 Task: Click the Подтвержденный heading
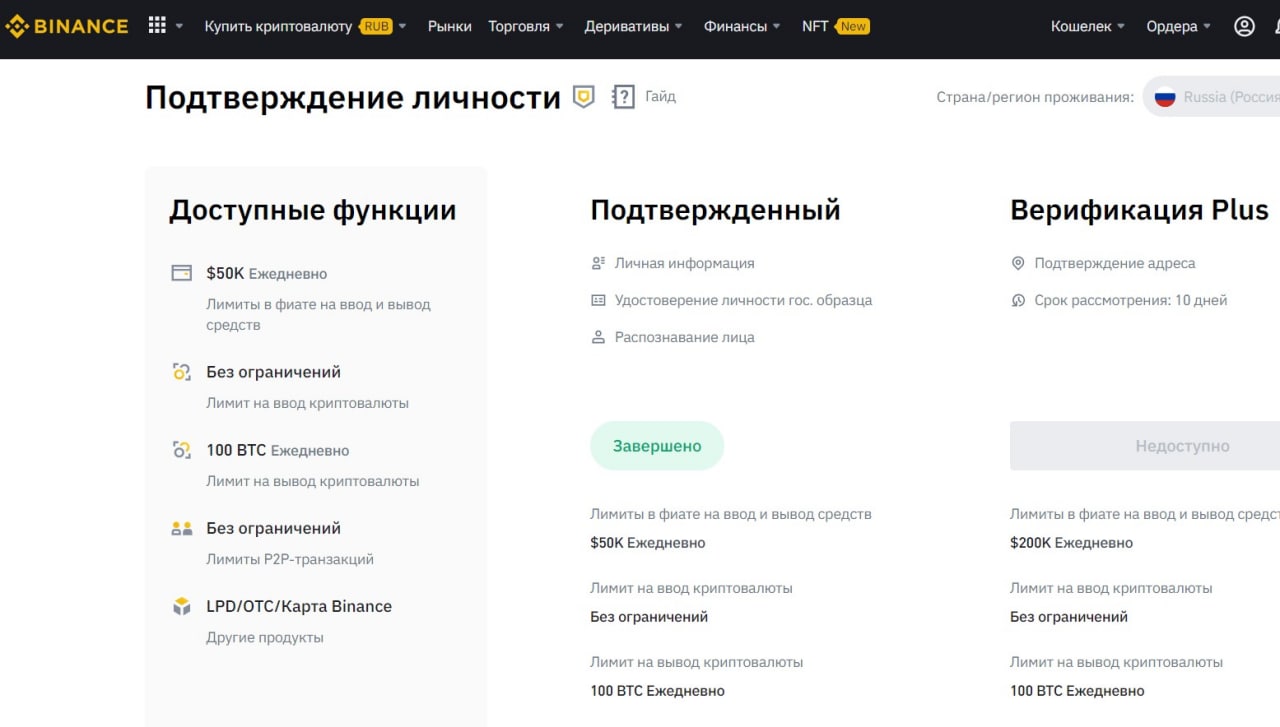tap(715, 210)
